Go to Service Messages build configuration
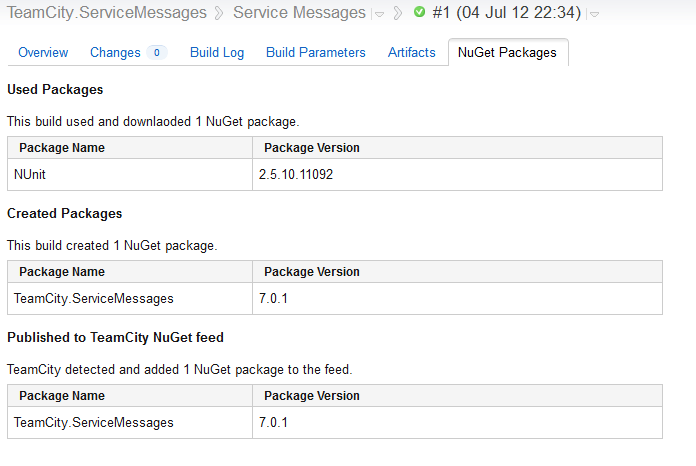 299,13
